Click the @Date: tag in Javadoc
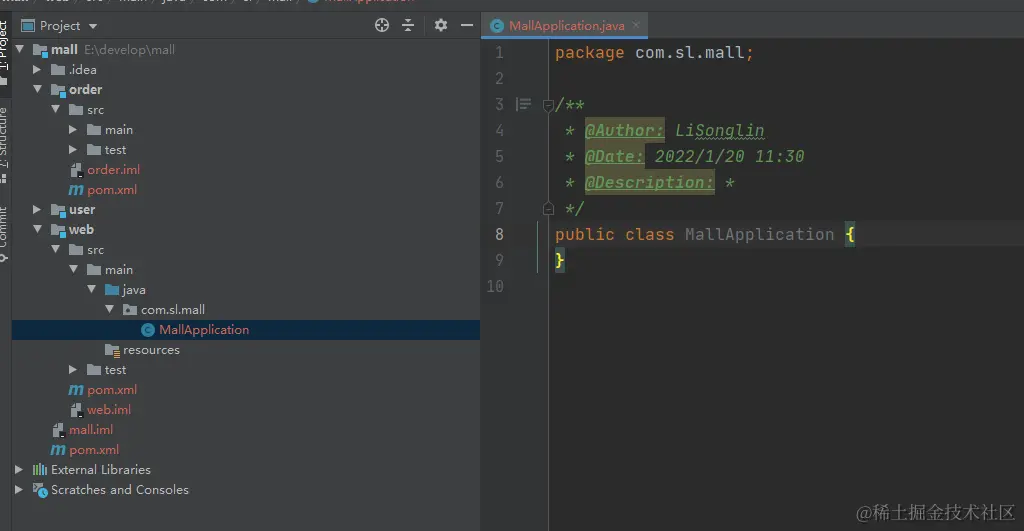 (x=614, y=156)
